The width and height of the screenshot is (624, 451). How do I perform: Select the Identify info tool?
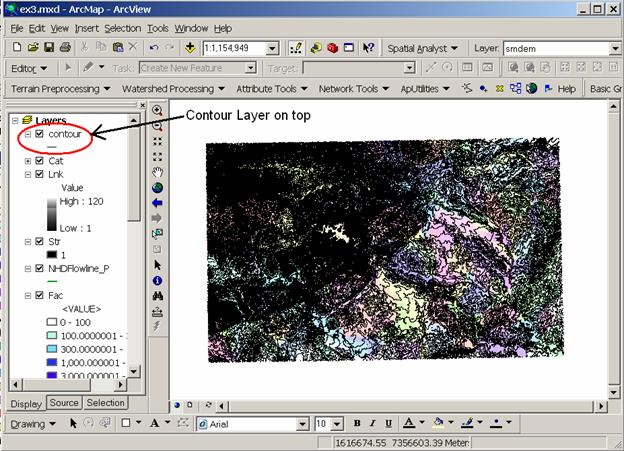[157, 281]
